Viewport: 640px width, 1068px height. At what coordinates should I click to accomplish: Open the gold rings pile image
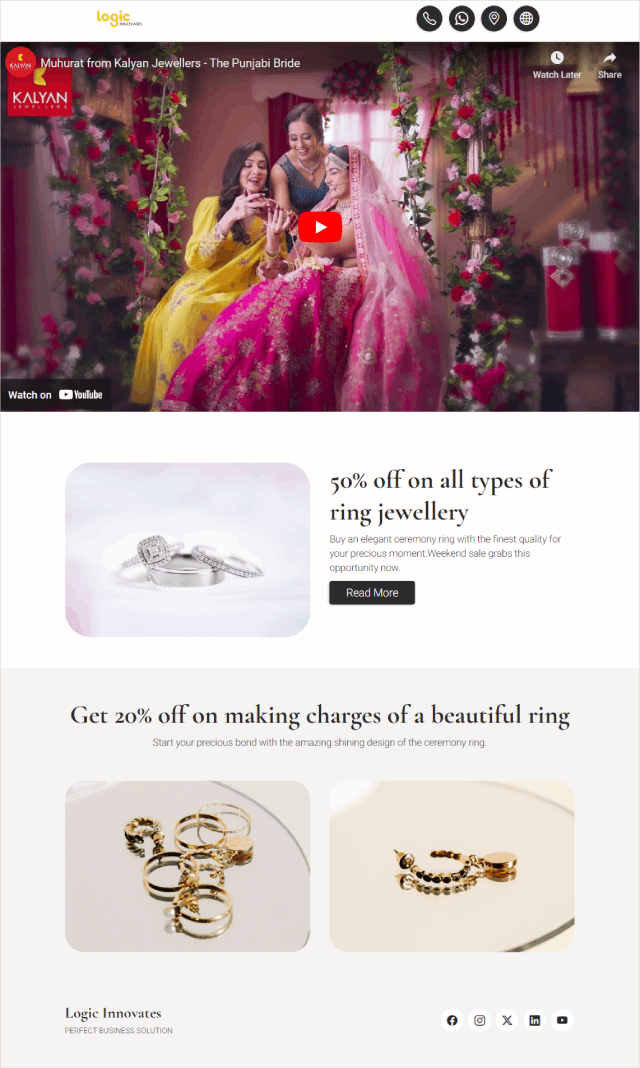click(187, 866)
